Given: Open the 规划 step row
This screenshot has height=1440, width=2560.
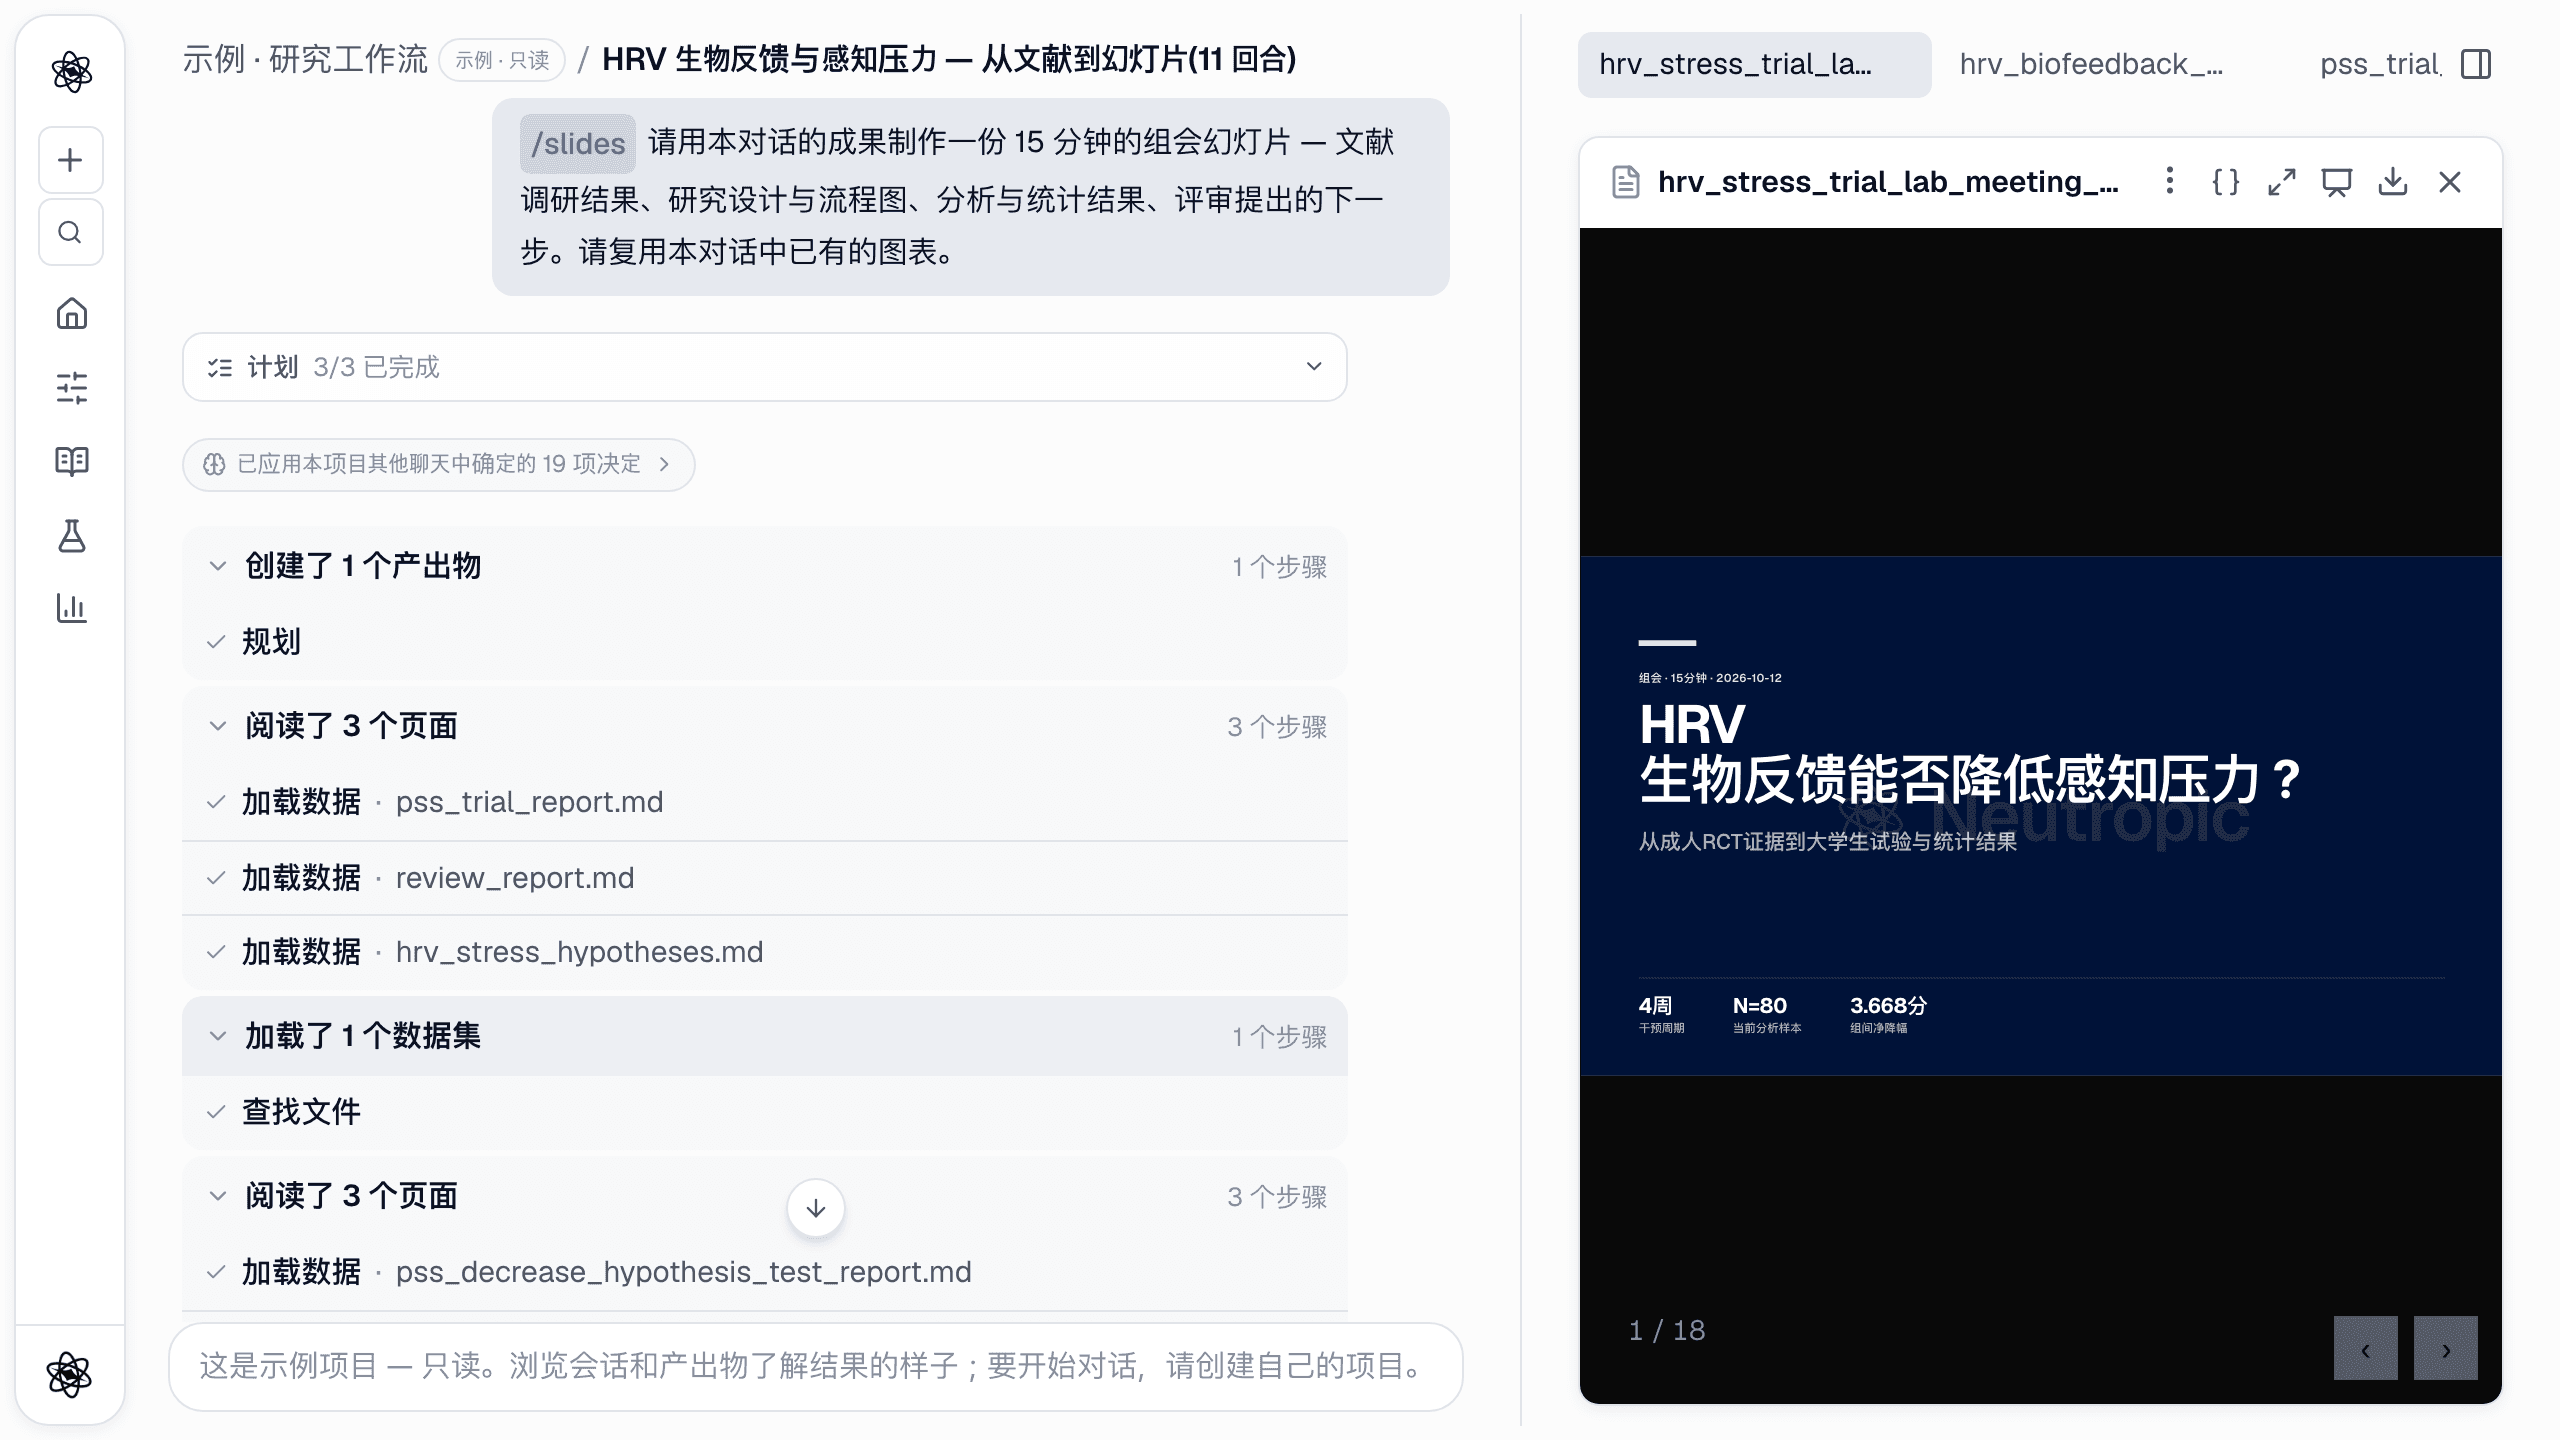Looking at the screenshot, I should (765, 642).
